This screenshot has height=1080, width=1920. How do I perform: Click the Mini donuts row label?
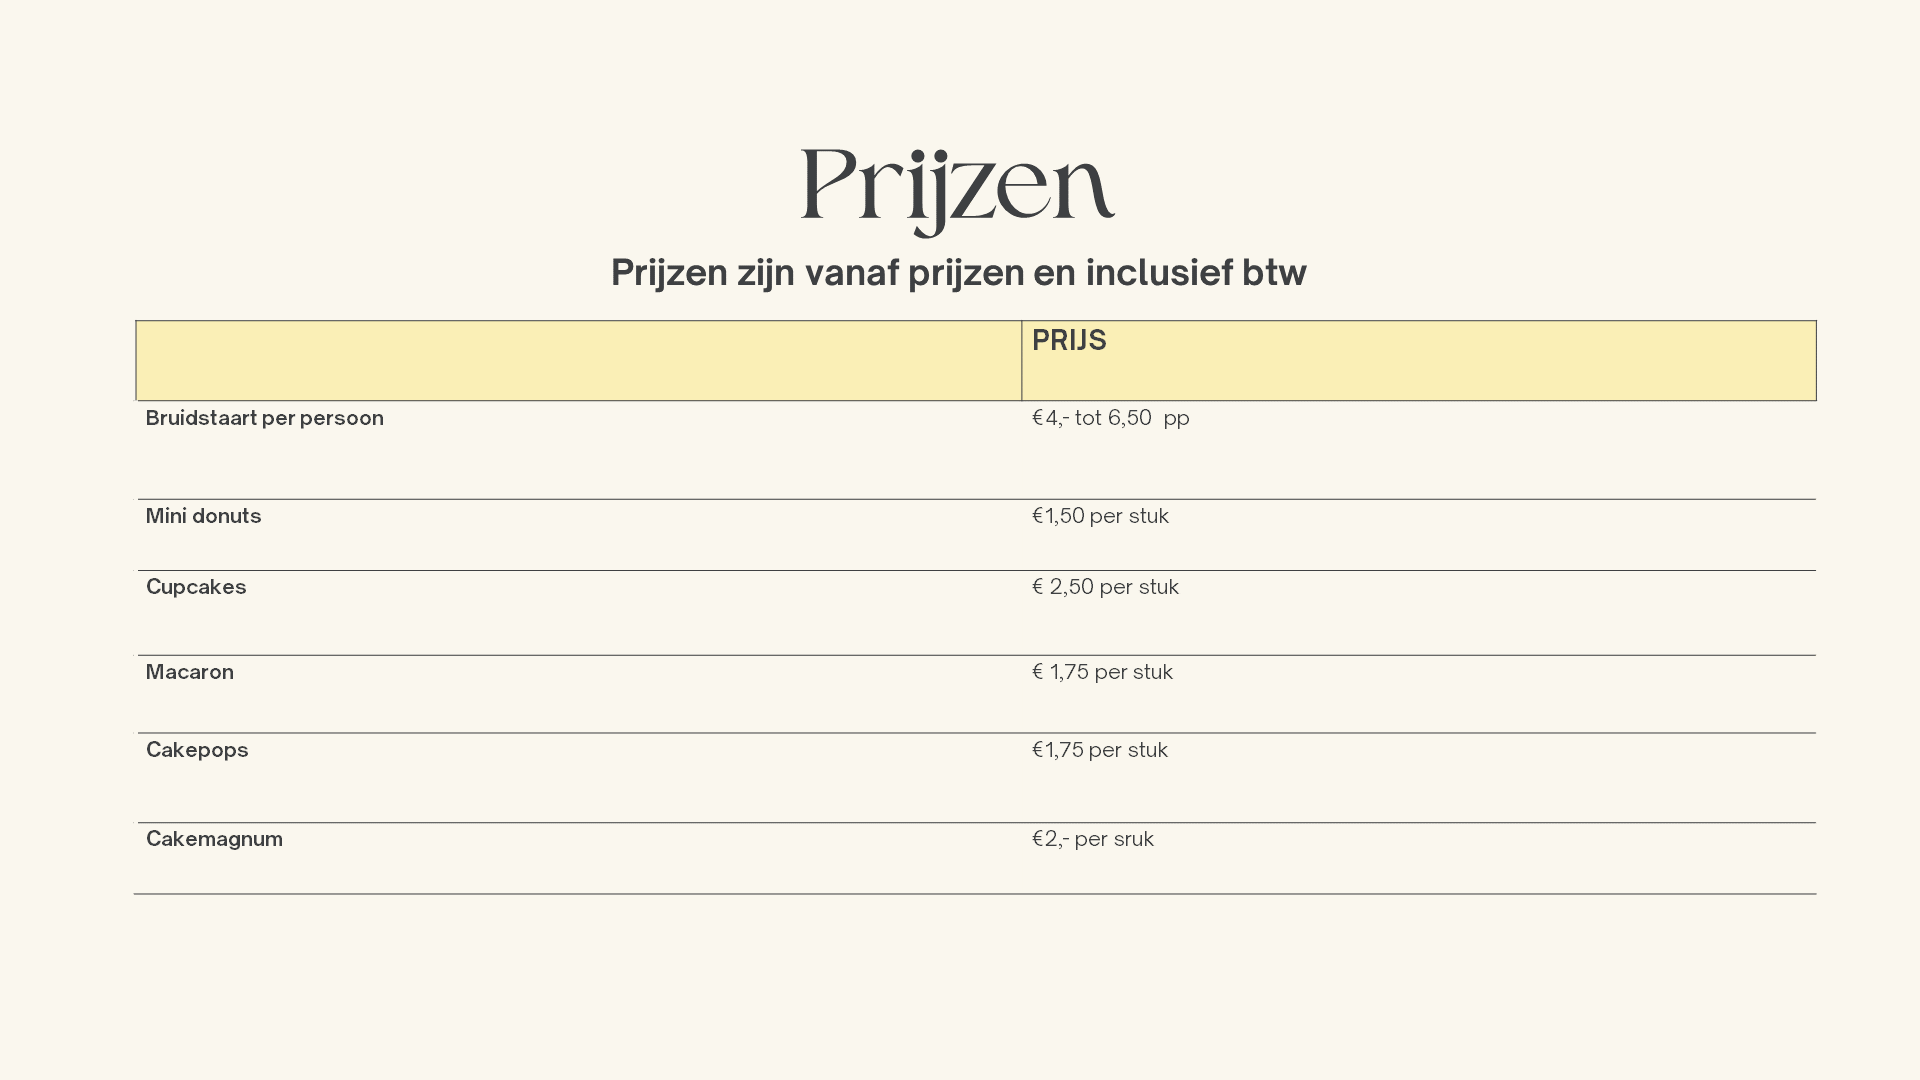203,516
